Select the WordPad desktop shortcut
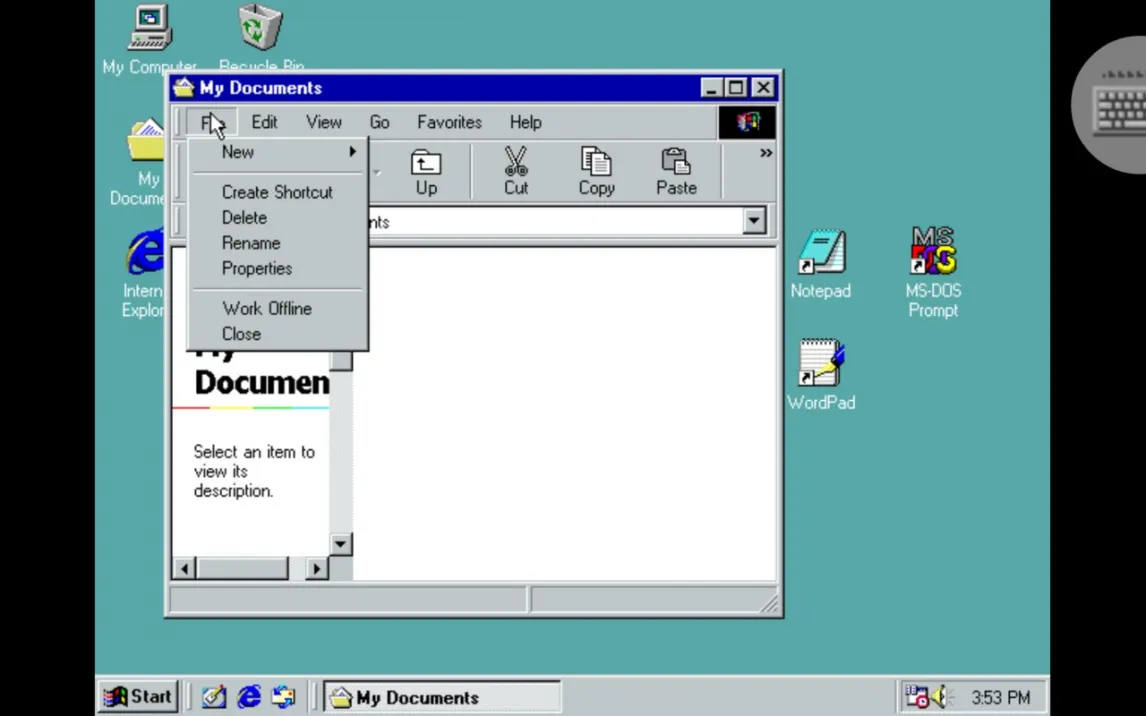 coord(821,364)
